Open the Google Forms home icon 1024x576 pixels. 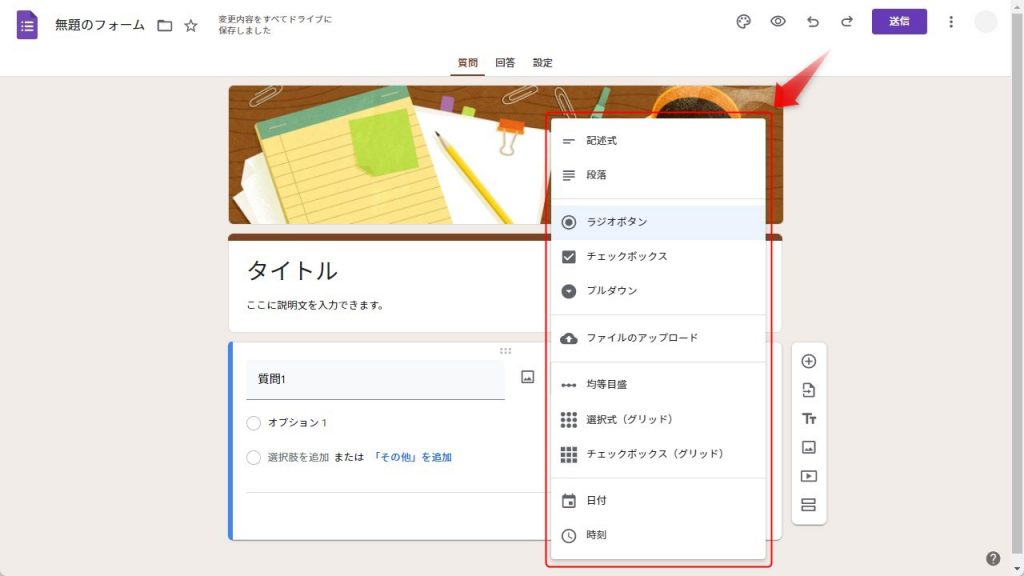tap(27, 25)
